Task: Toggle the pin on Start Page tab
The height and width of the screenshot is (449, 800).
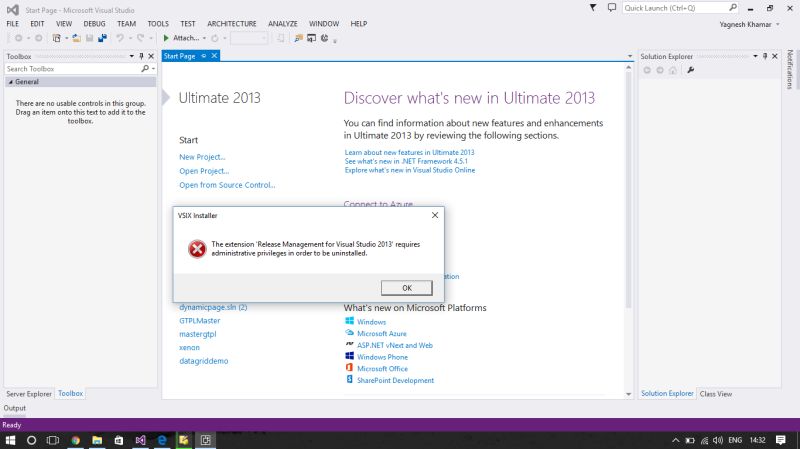Action: (204, 56)
